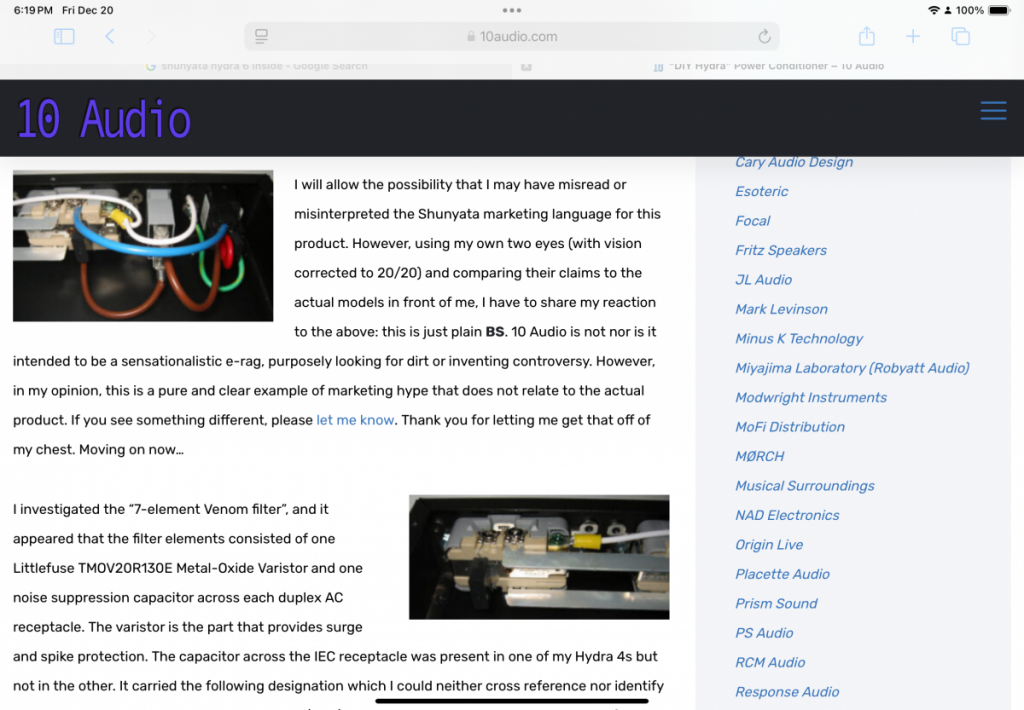
Task: Switch to the DIY Hydra Power Conditioner tab
Action: click(x=768, y=66)
